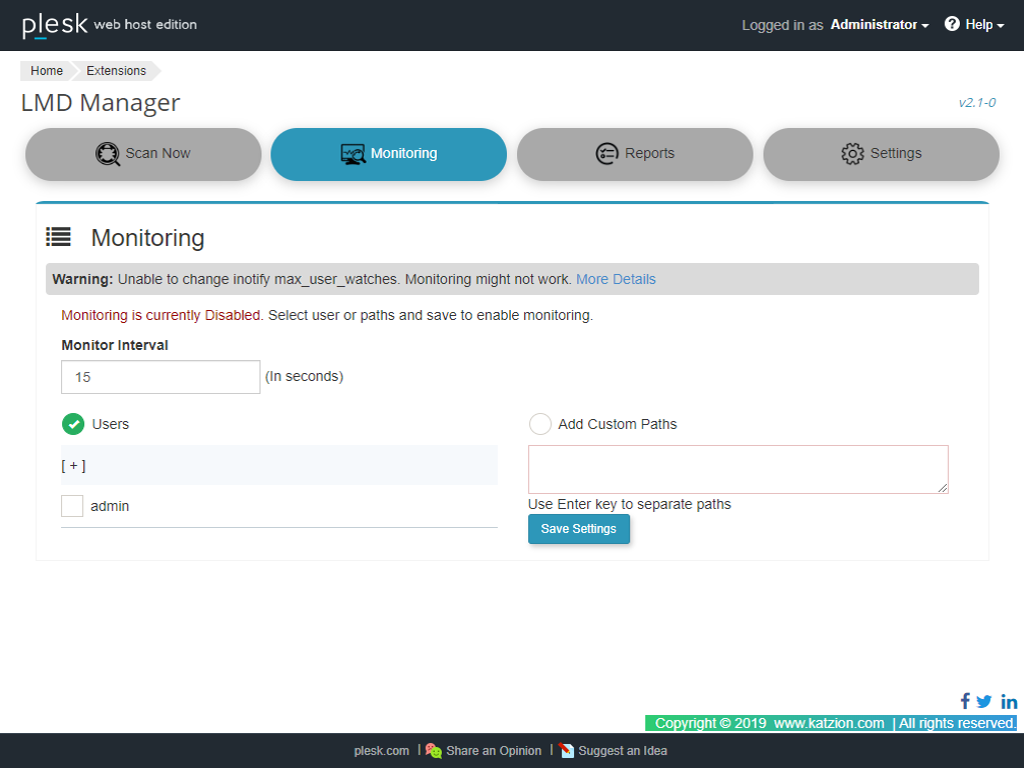Open the plesk.com footer link
This screenshot has height=768, width=1024.
click(381, 751)
